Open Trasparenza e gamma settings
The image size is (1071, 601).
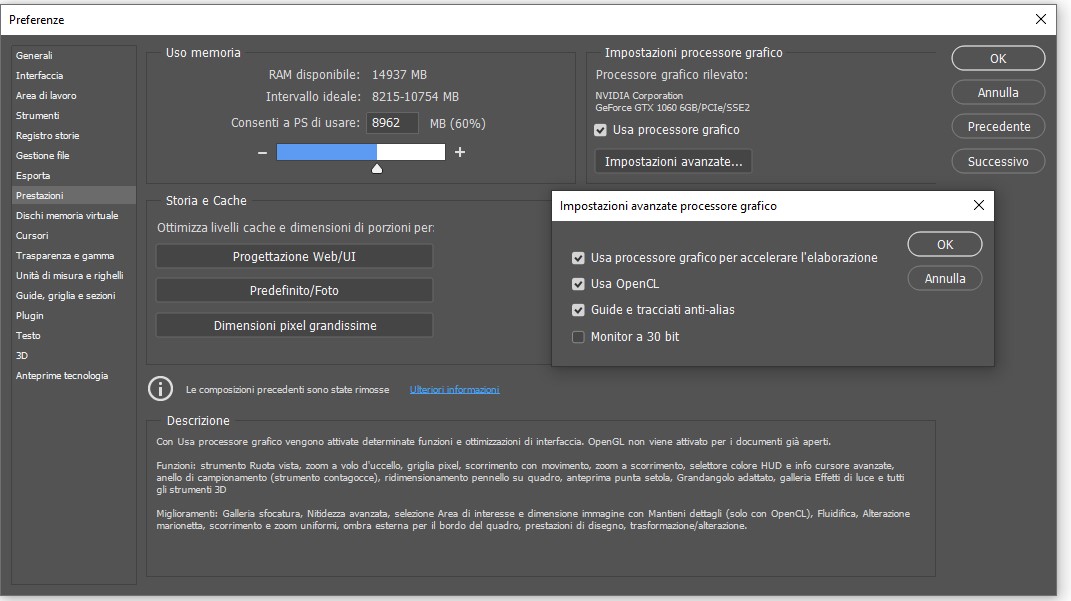74,255
